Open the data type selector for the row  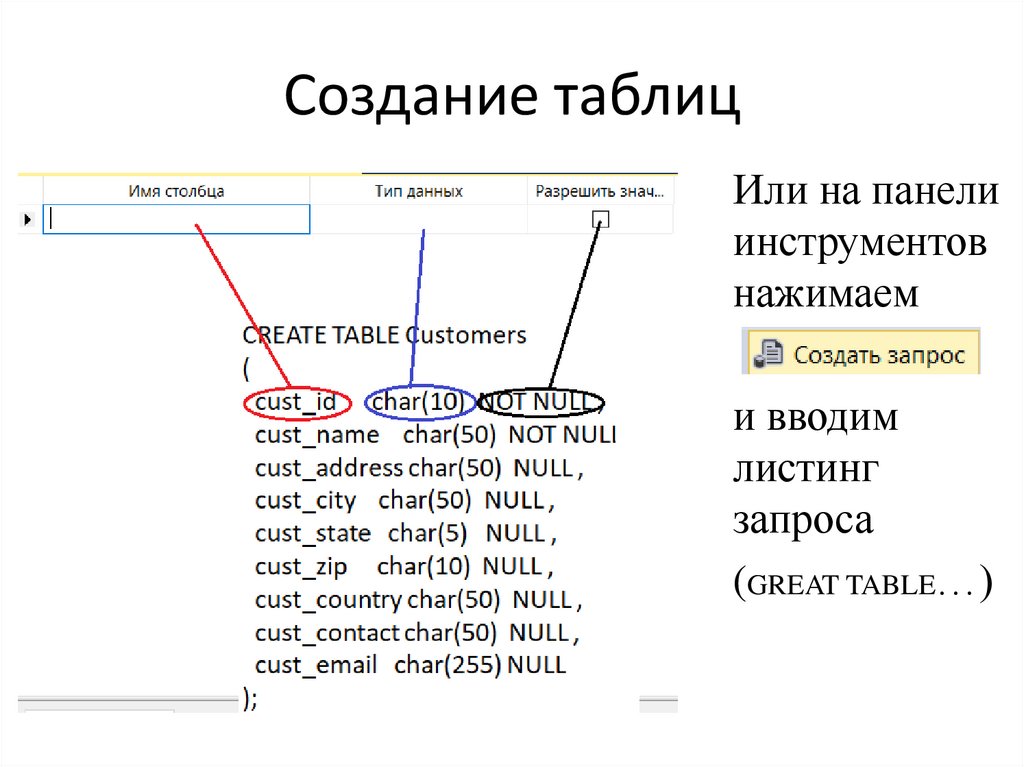tap(417, 219)
